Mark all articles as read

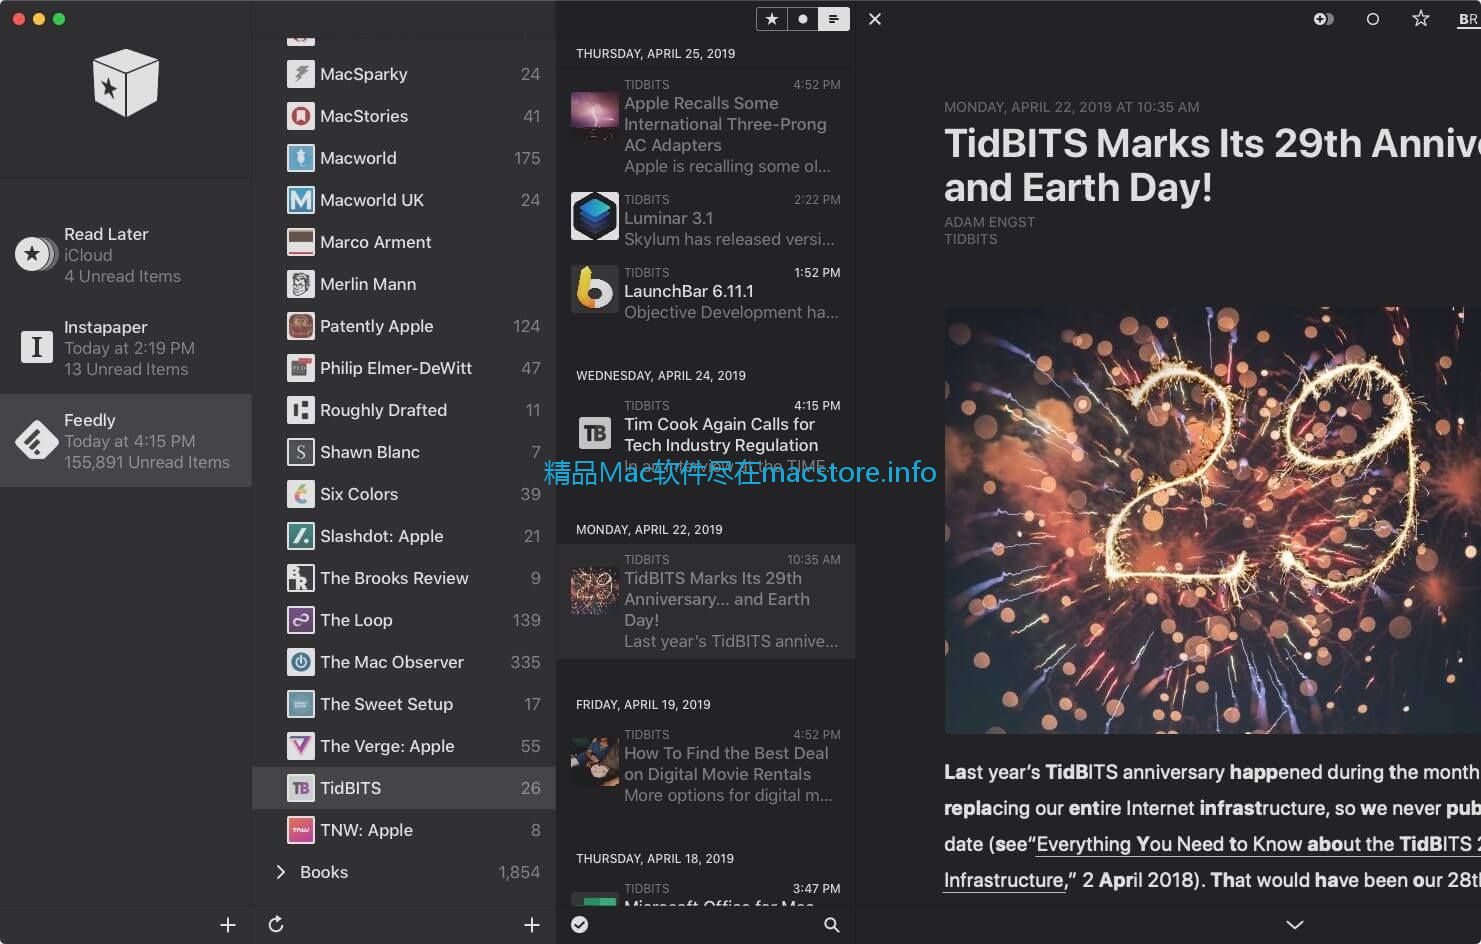[x=580, y=925]
